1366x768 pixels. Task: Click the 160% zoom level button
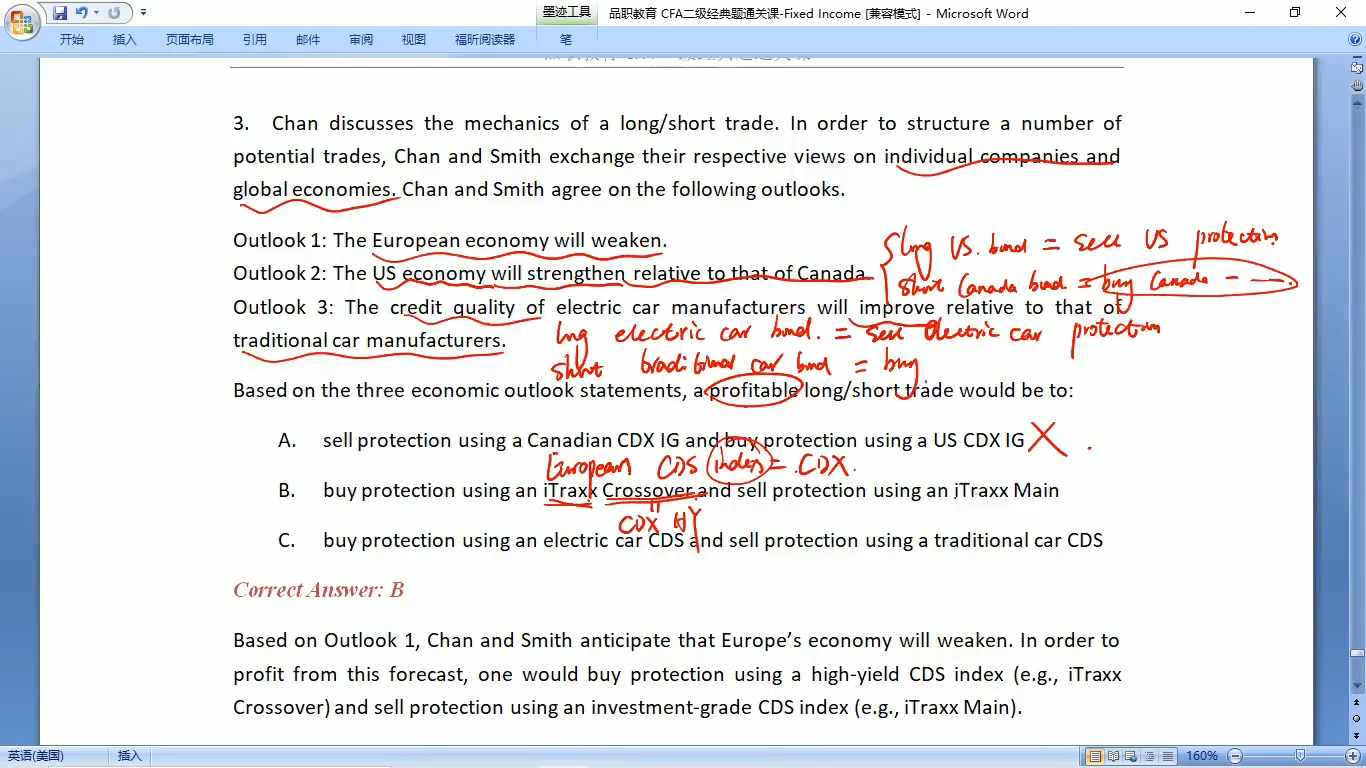[1202, 756]
